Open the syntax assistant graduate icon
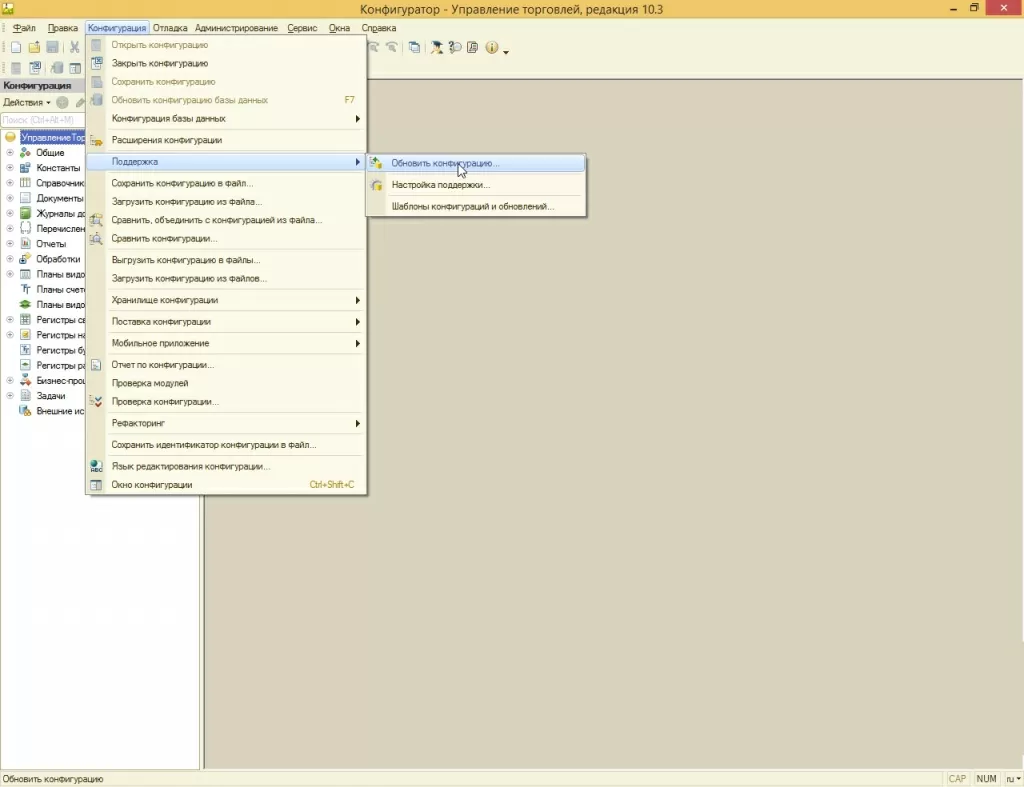The width and height of the screenshot is (1024, 787). tap(436, 47)
